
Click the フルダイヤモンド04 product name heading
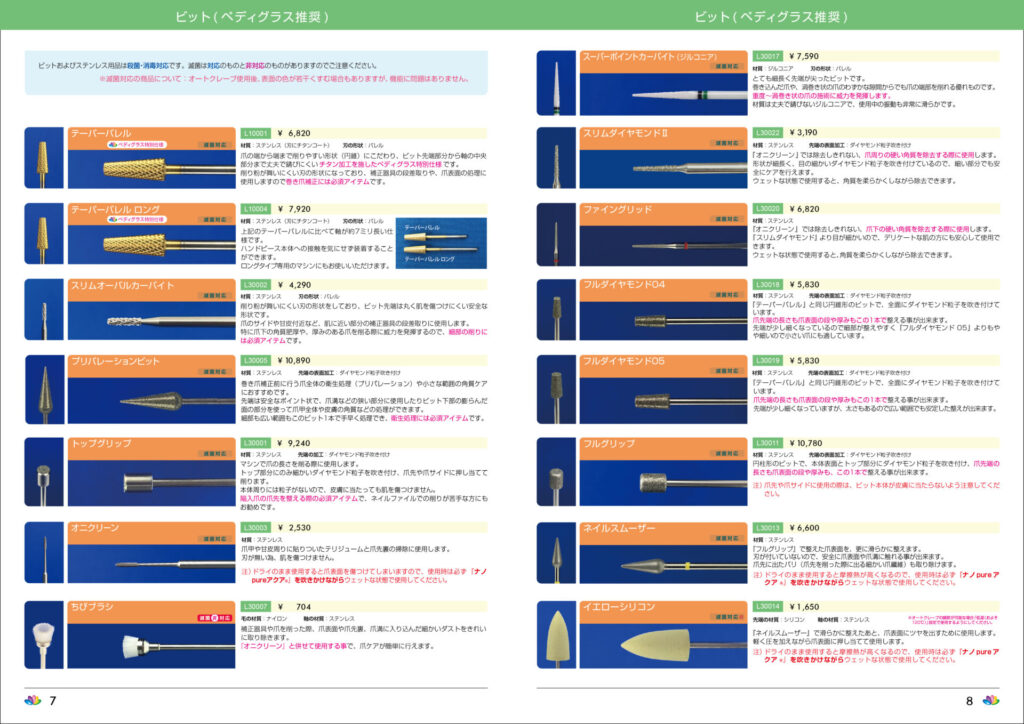(624, 285)
